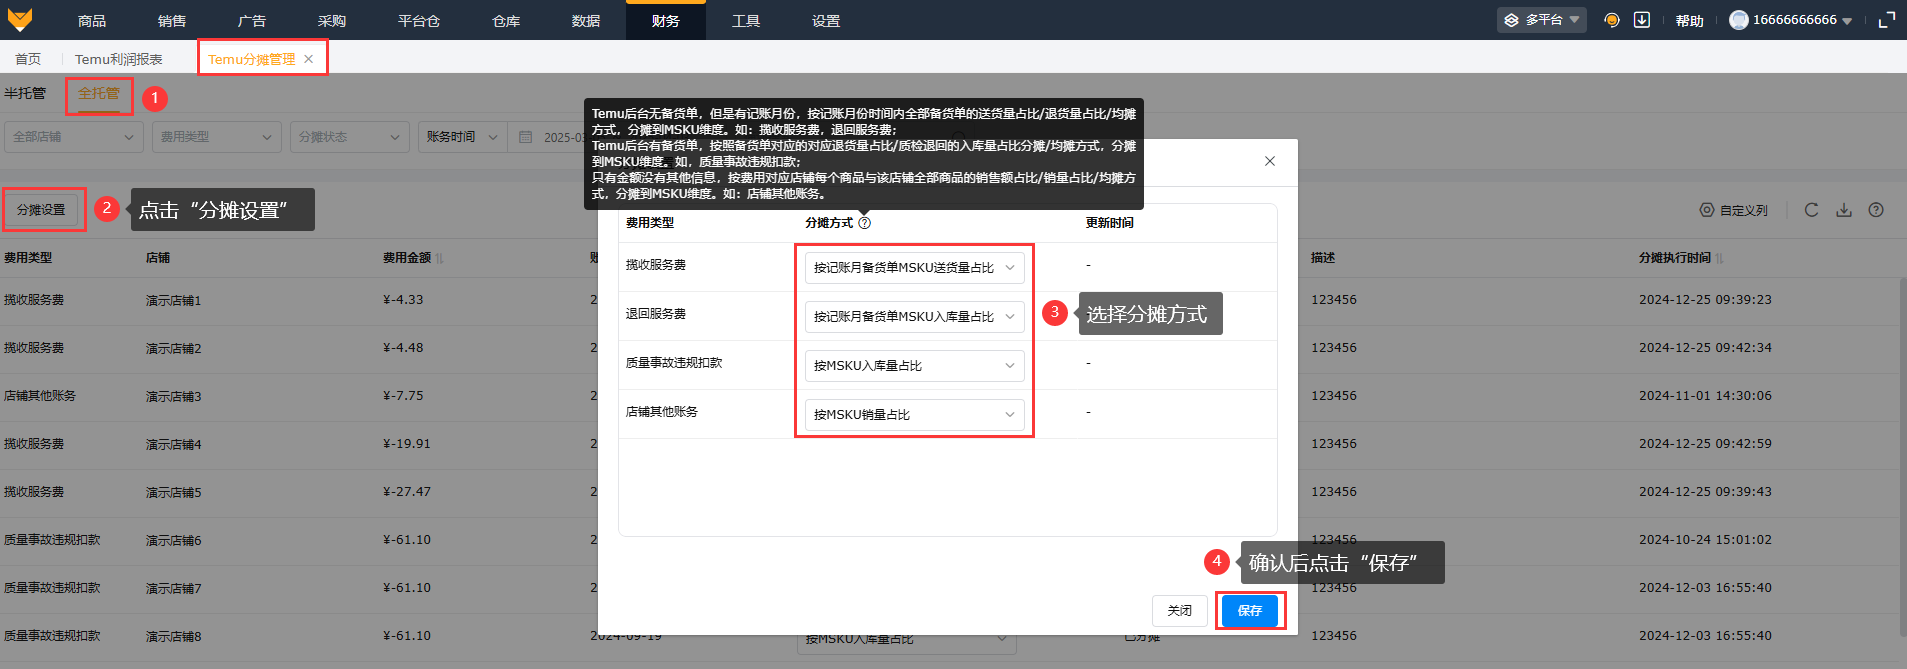Open 质量事故违规扣款 allocation method dropdown
Viewport: 1907px width, 669px height.
[x=914, y=366]
